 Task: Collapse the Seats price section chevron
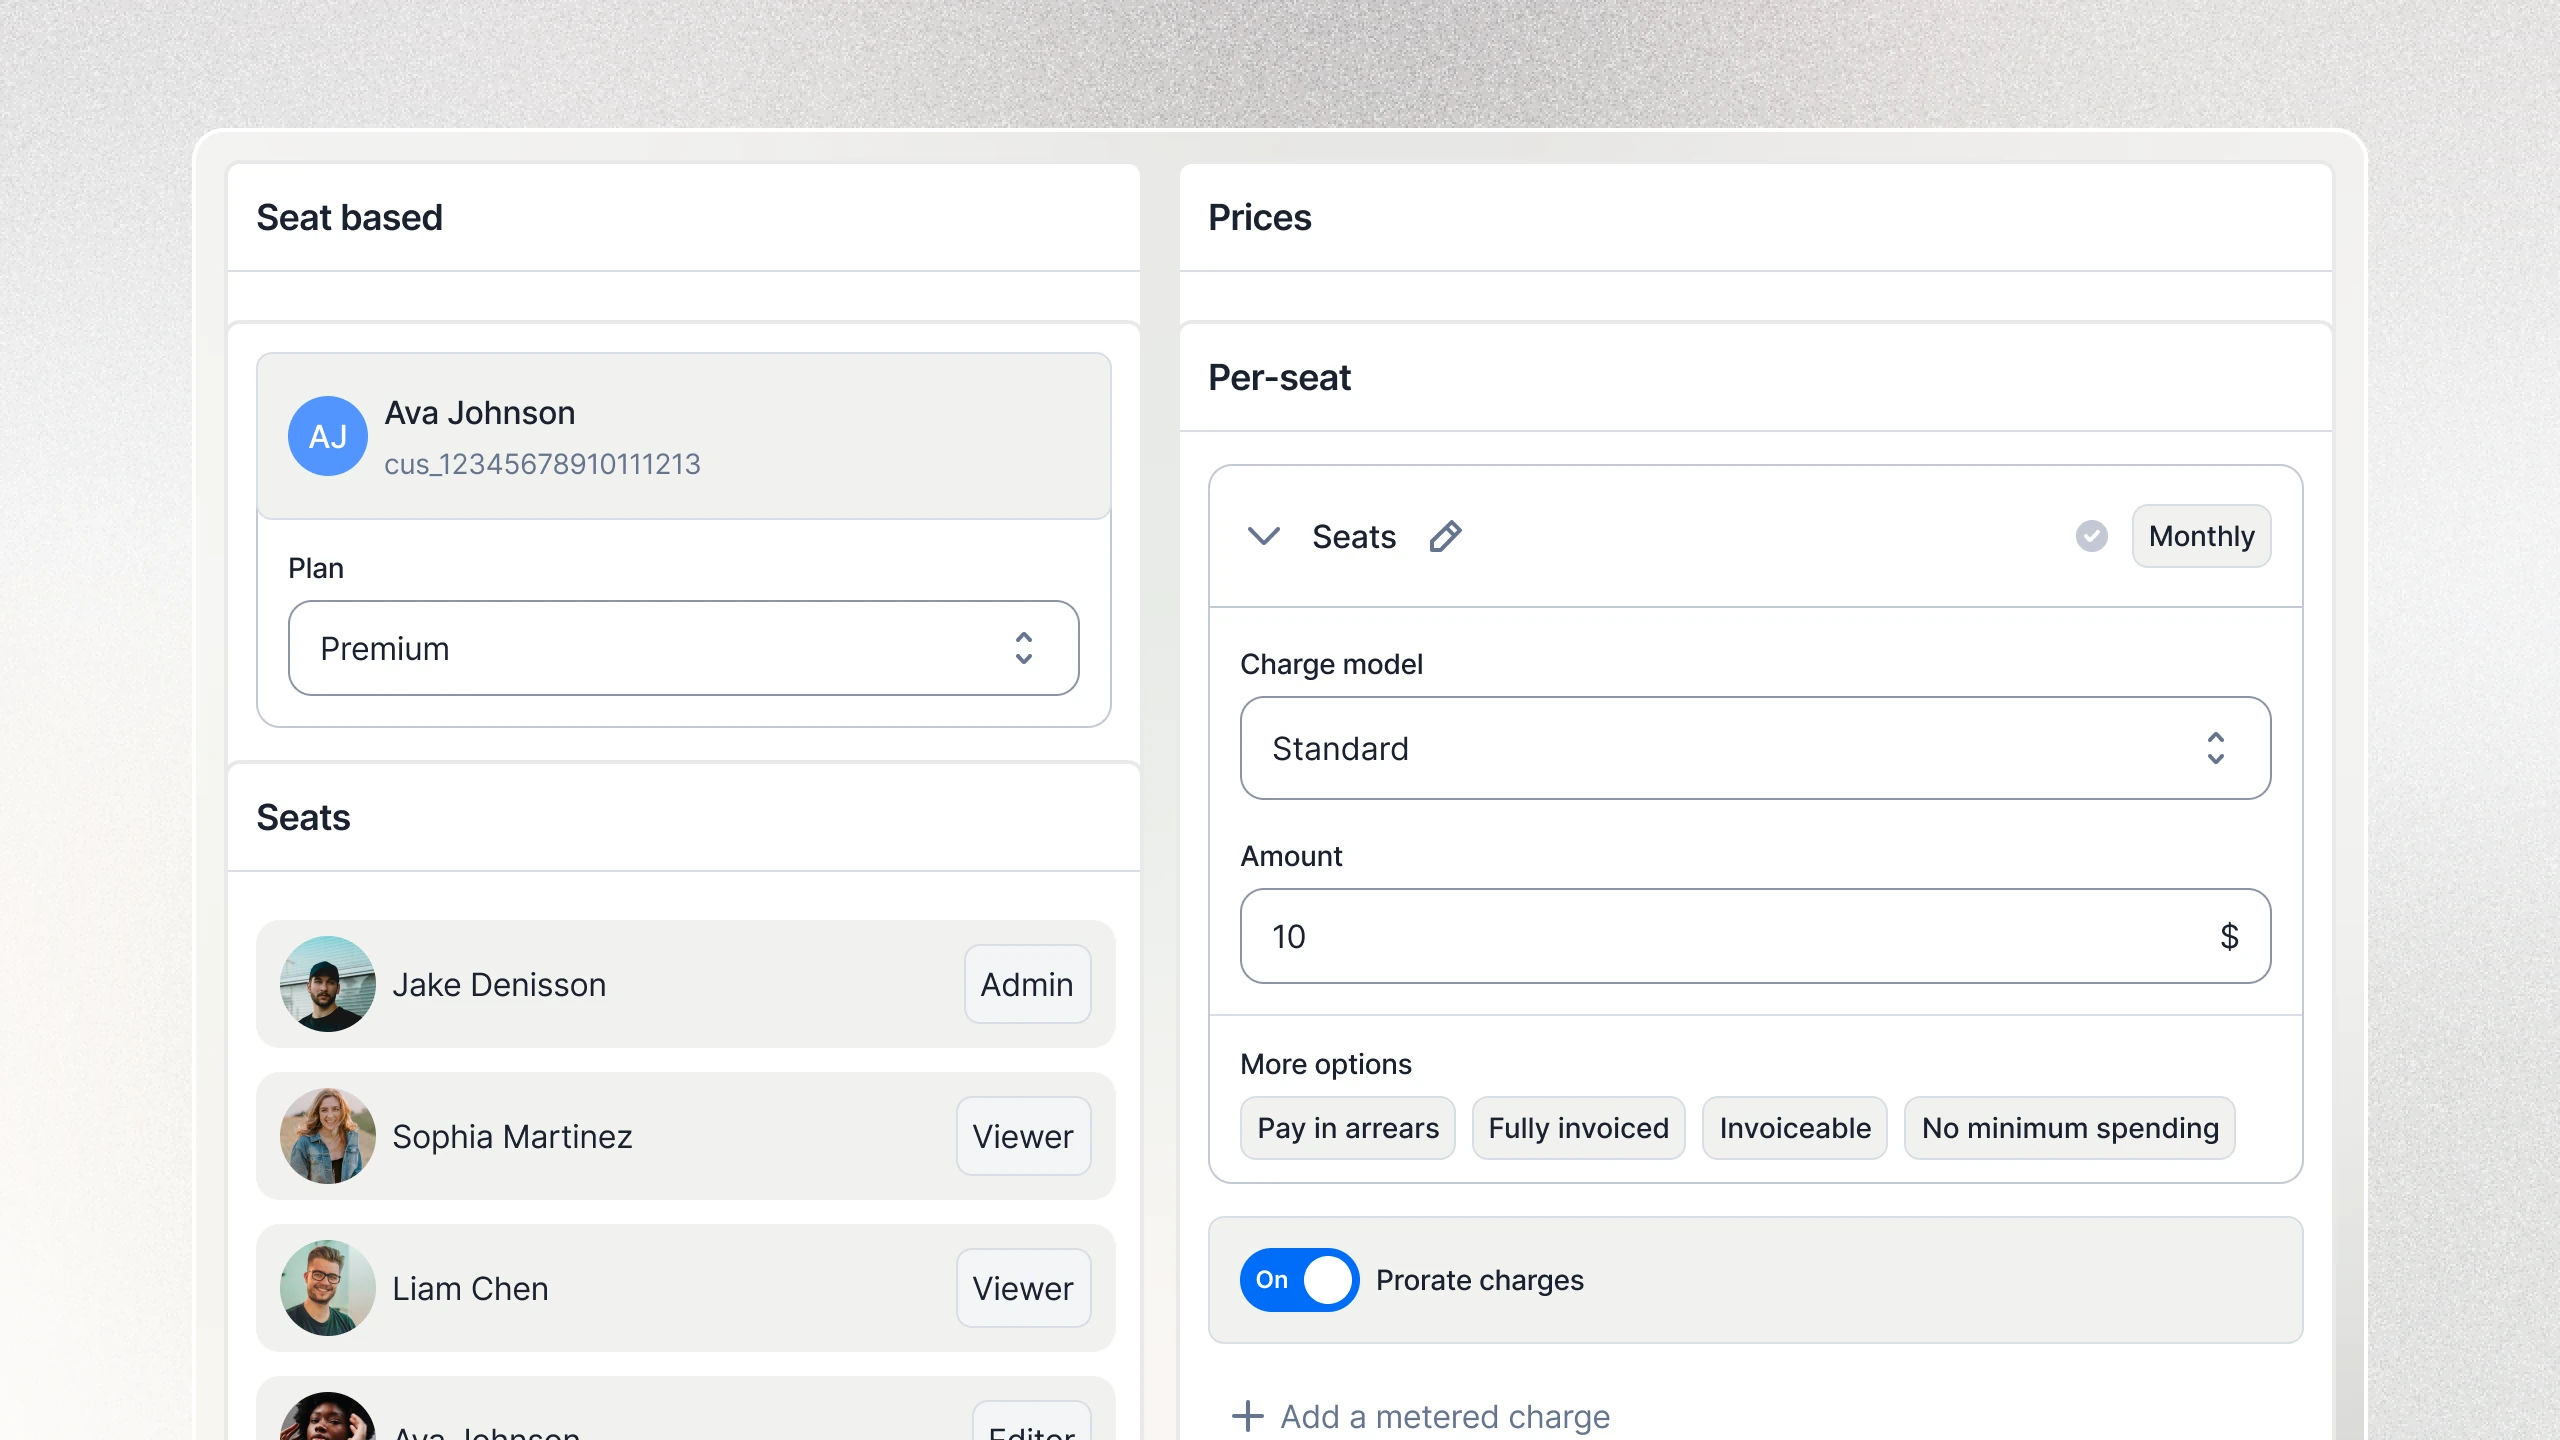(1264, 536)
